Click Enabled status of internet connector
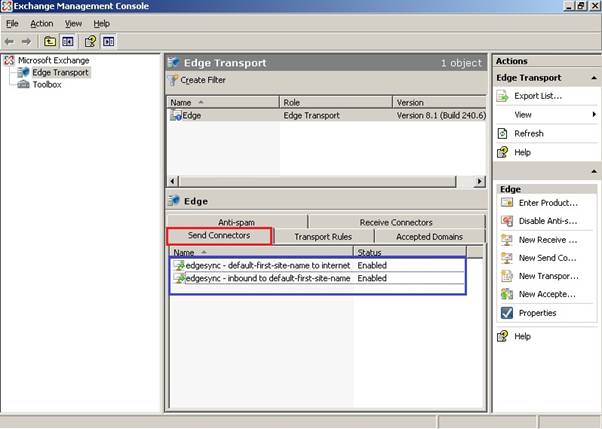602x429 pixels. pyautogui.click(x=372, y=265)
